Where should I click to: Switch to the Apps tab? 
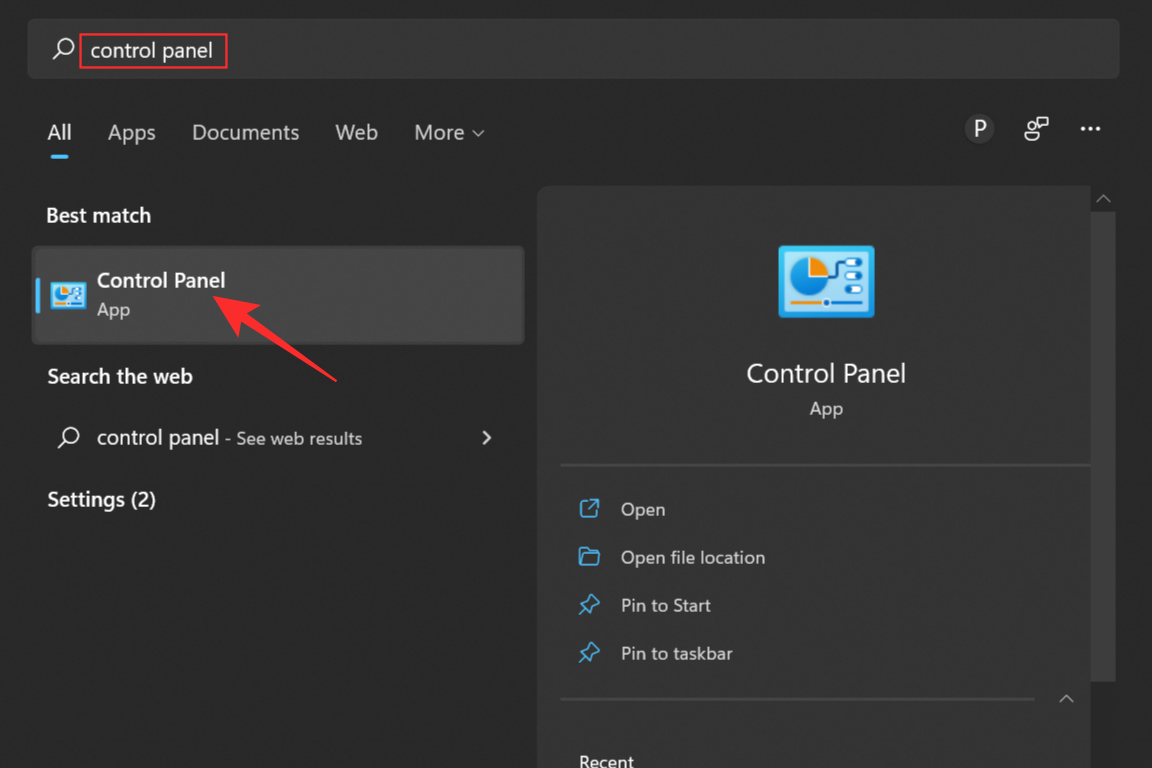tap(131, 132)
